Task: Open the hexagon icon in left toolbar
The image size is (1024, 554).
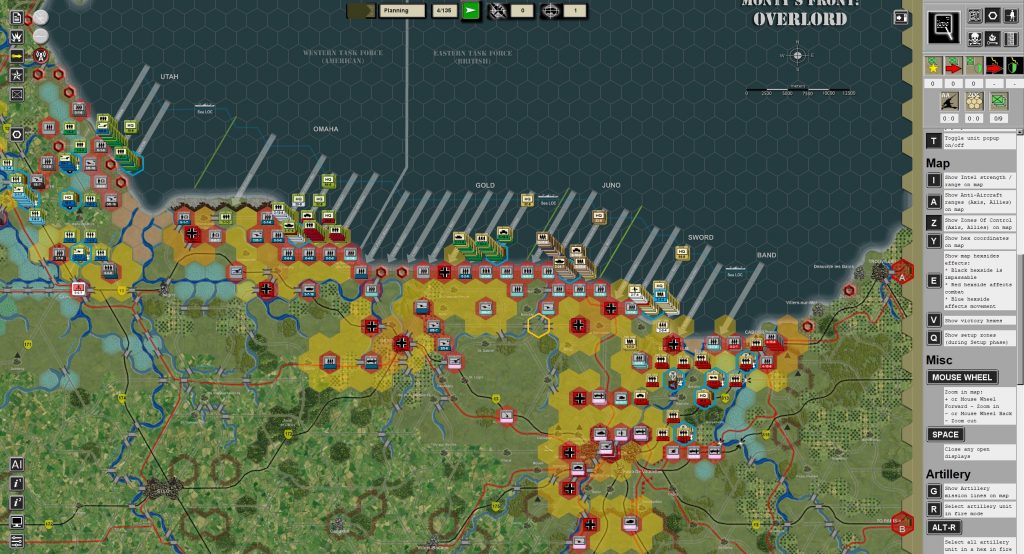Action: tap(17, 134)
